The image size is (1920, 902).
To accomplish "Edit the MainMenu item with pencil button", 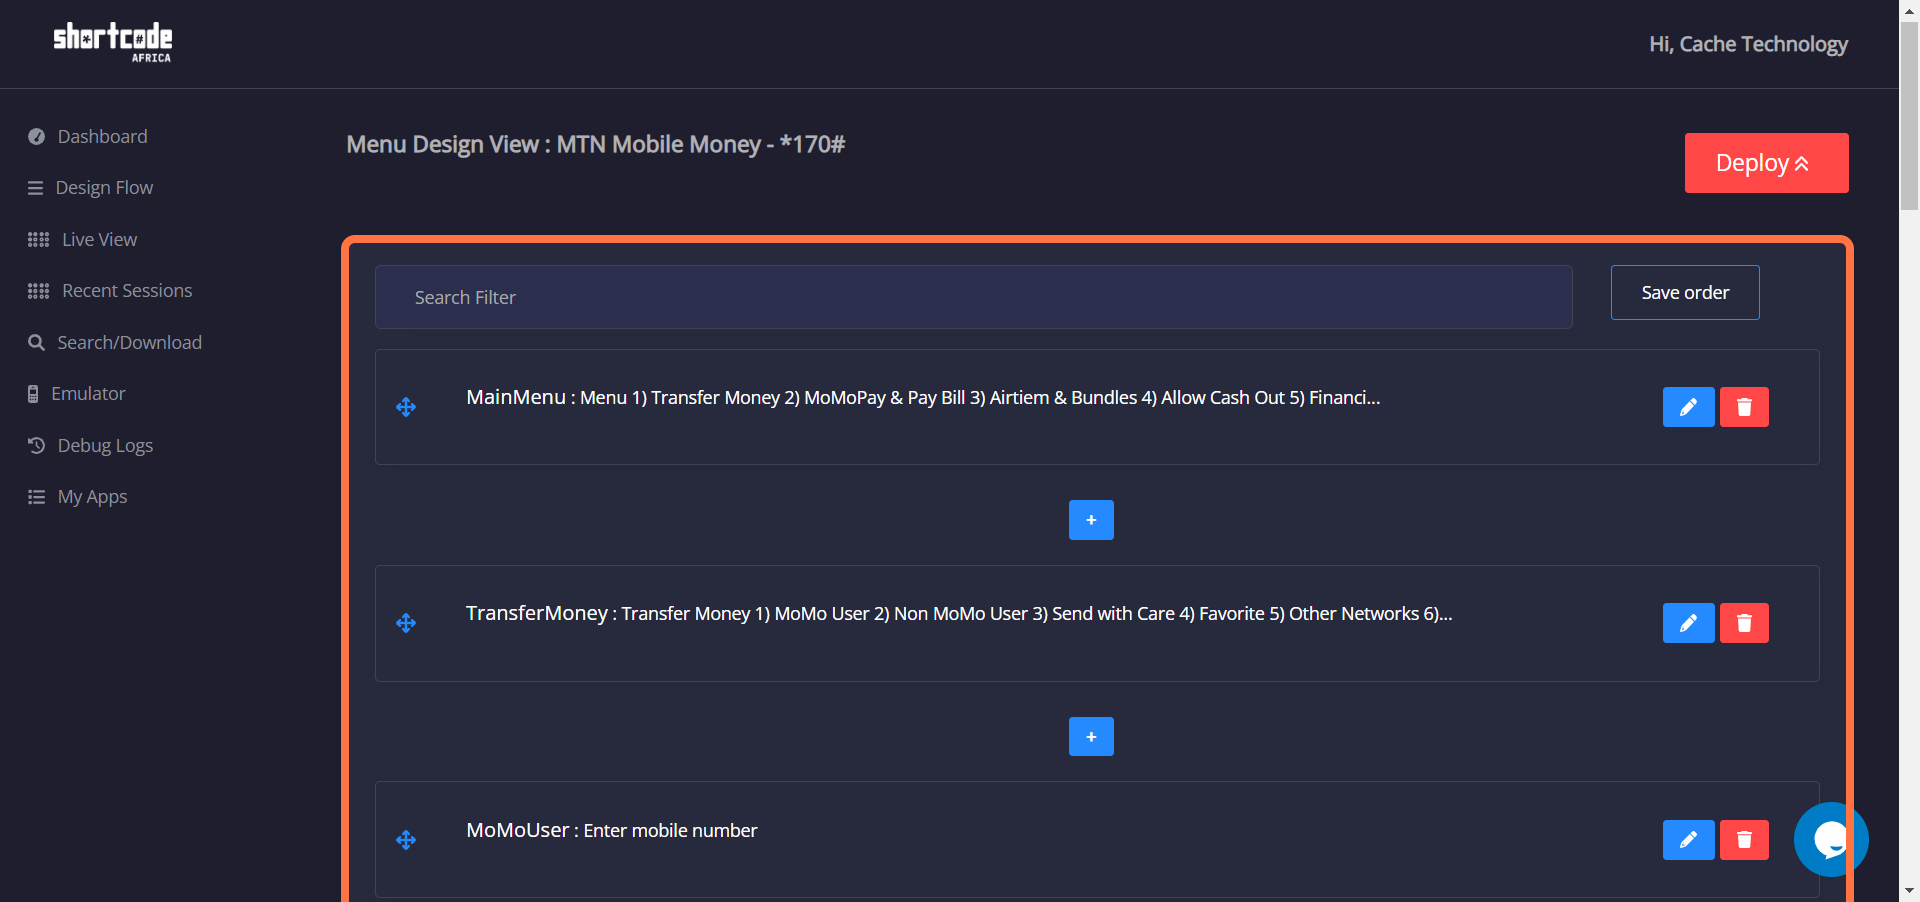I will coord(1688,407).
